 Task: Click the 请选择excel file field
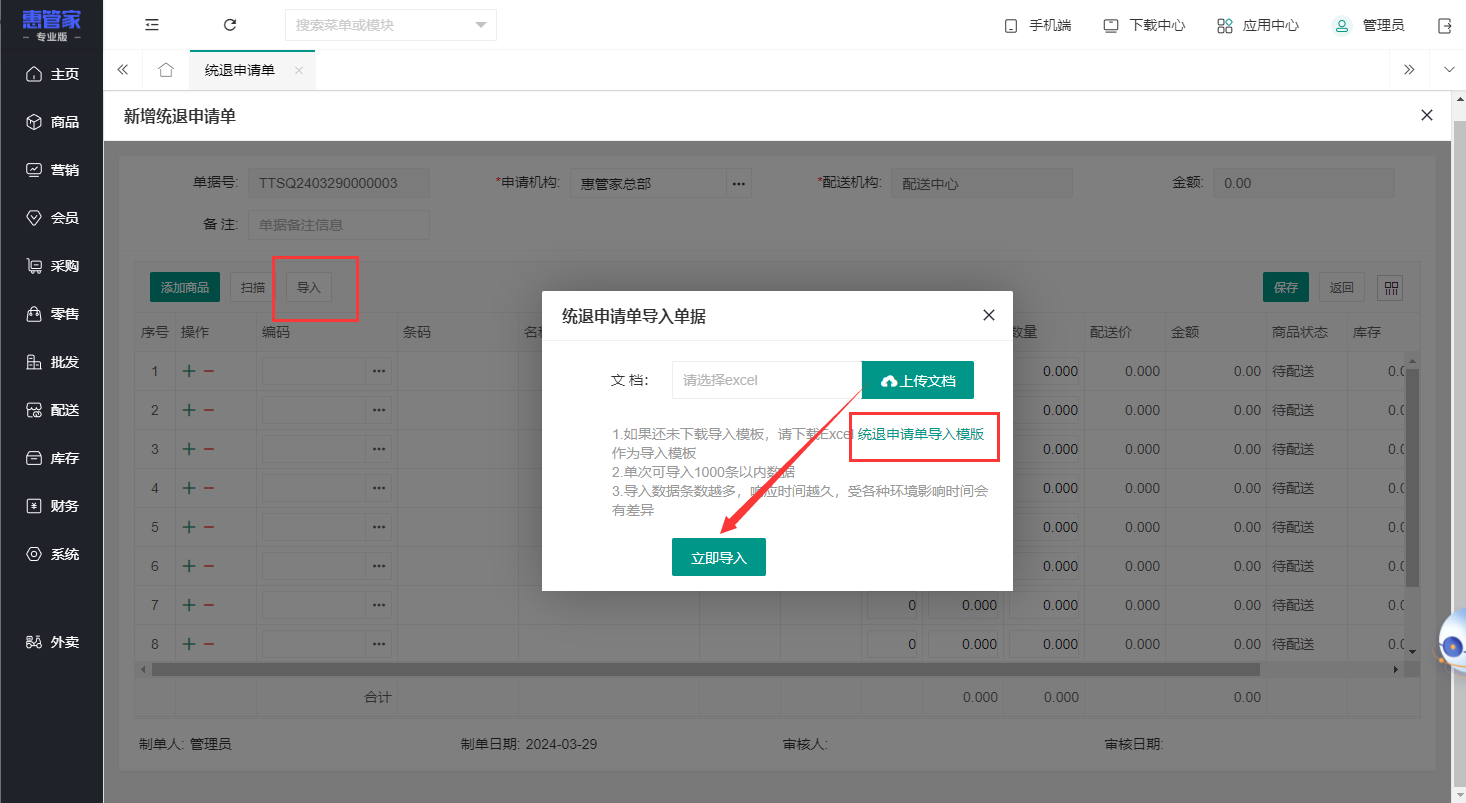click(x=767, y=380)
